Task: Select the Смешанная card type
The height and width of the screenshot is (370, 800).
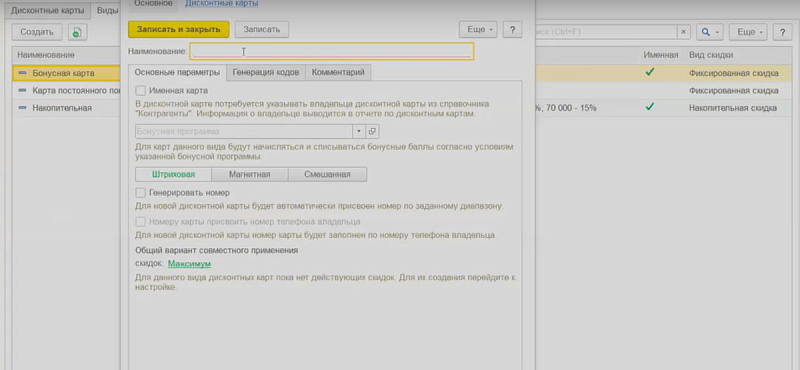Action: 327,174
